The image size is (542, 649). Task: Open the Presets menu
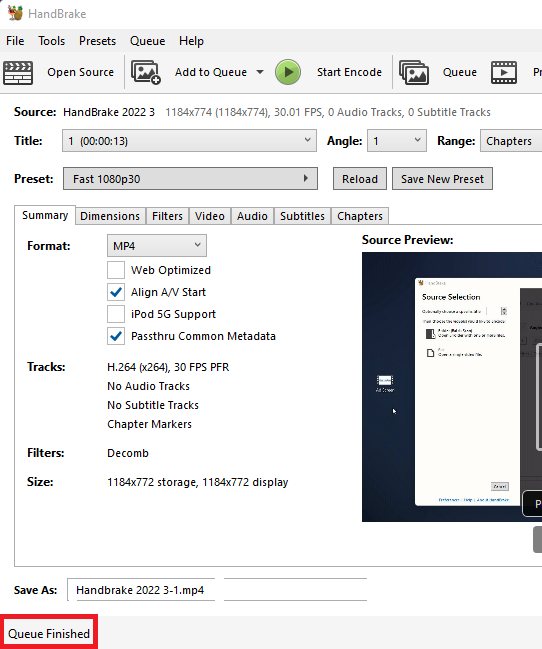97,41
